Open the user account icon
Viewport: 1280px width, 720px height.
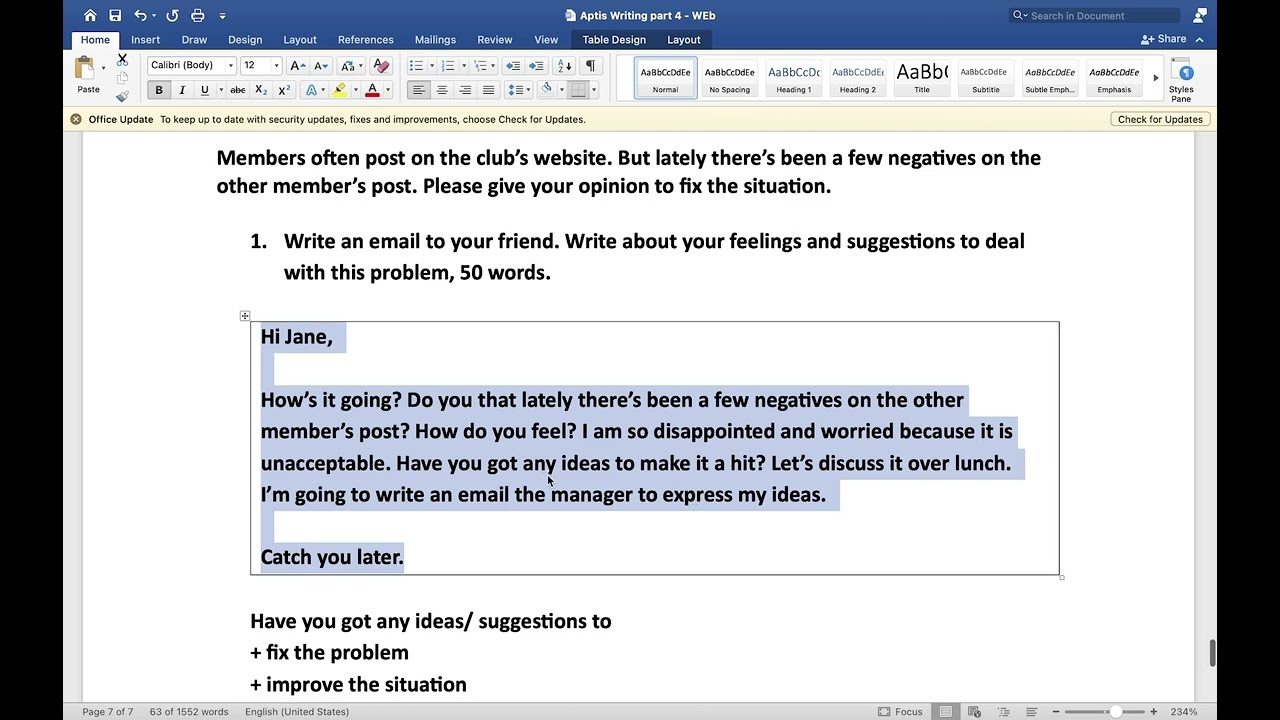[1200, 15]
